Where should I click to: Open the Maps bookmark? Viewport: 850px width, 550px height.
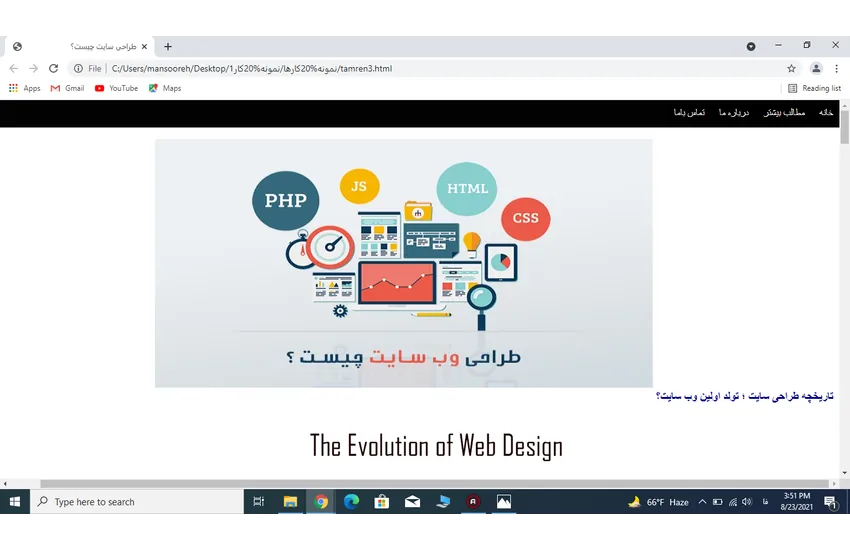(x=165, y=88)
